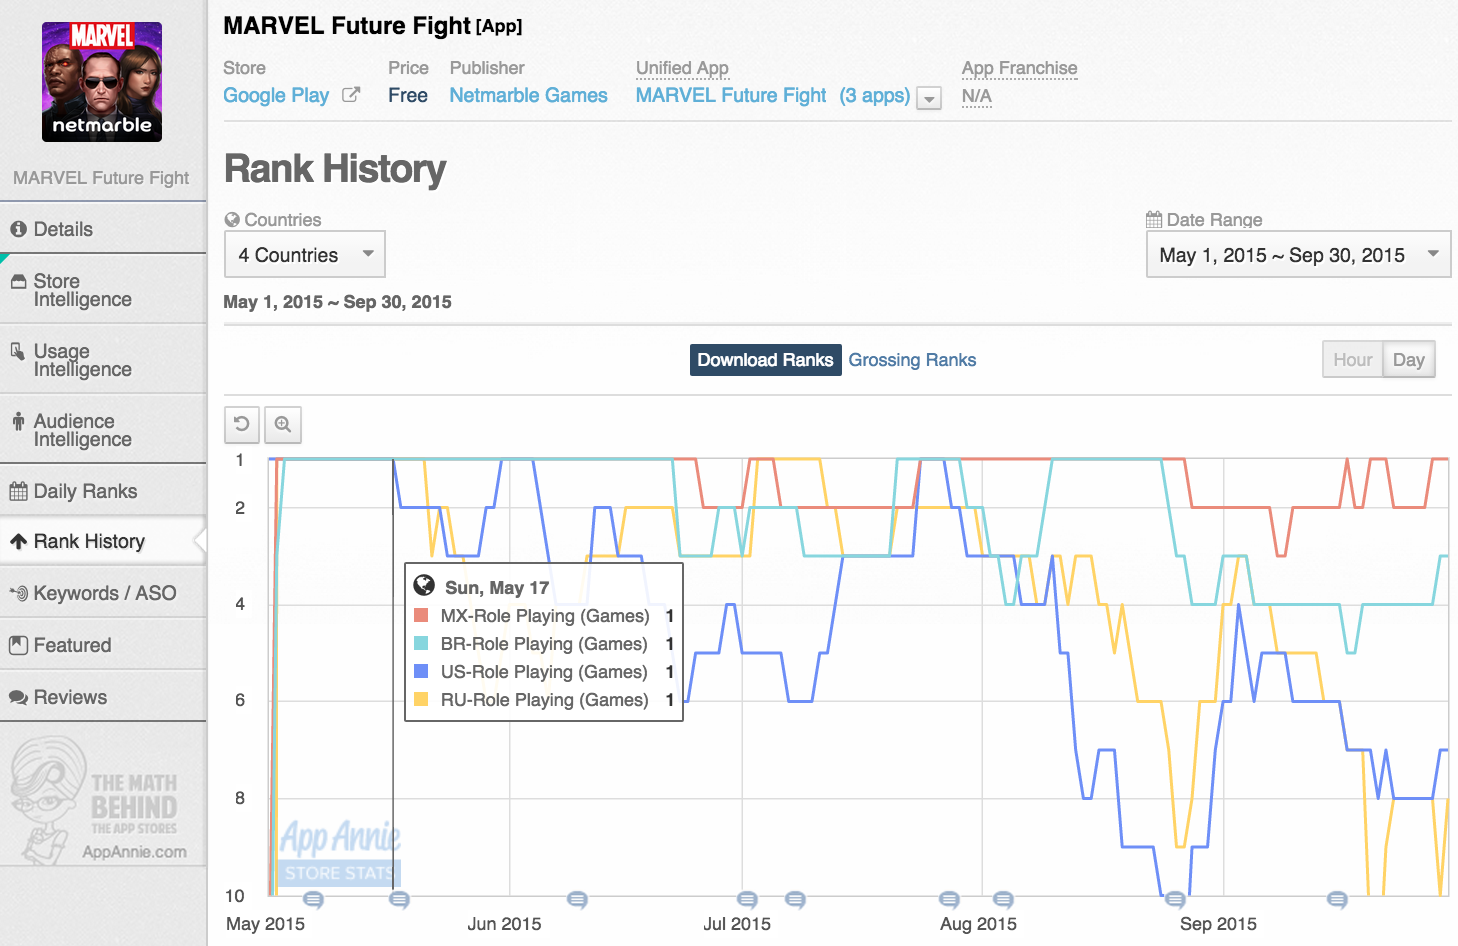Open Netmarble Games publisher page
Viewport: 1458px width, 946px height.
pyautogui.click(x=528, y=95)
